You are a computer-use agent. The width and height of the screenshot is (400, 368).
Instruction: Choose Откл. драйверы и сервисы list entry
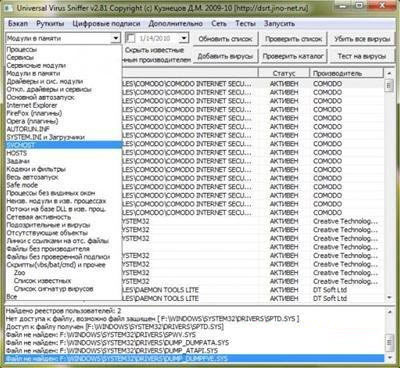click(63, 89)
